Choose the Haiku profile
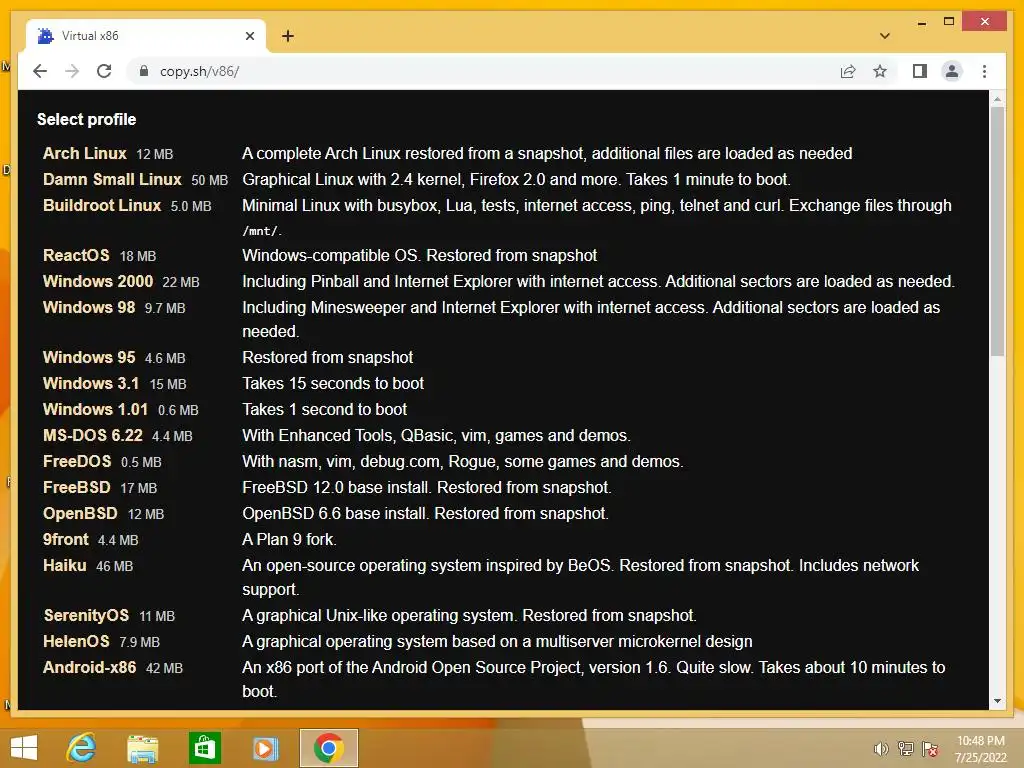 (x=64, y=566)
